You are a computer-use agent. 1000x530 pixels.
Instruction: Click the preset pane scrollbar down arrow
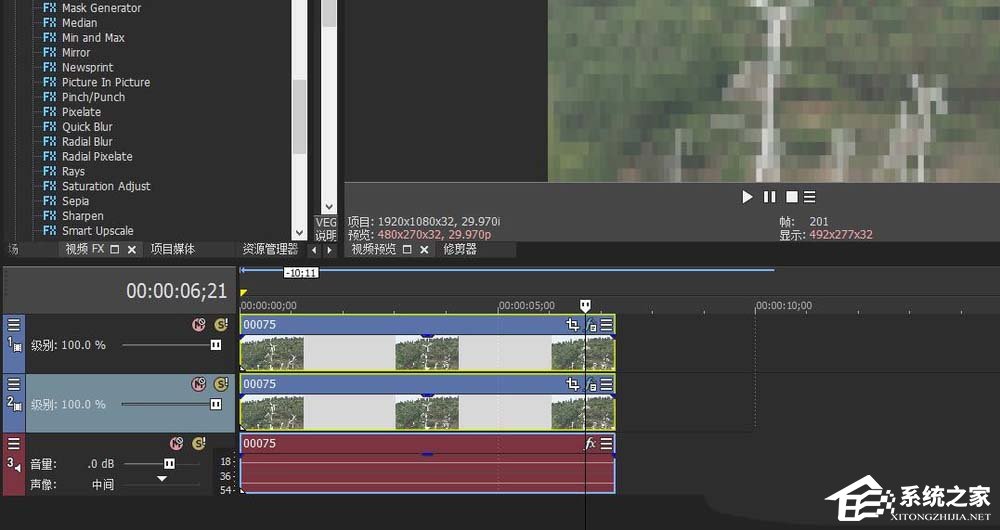click(328, 207)
